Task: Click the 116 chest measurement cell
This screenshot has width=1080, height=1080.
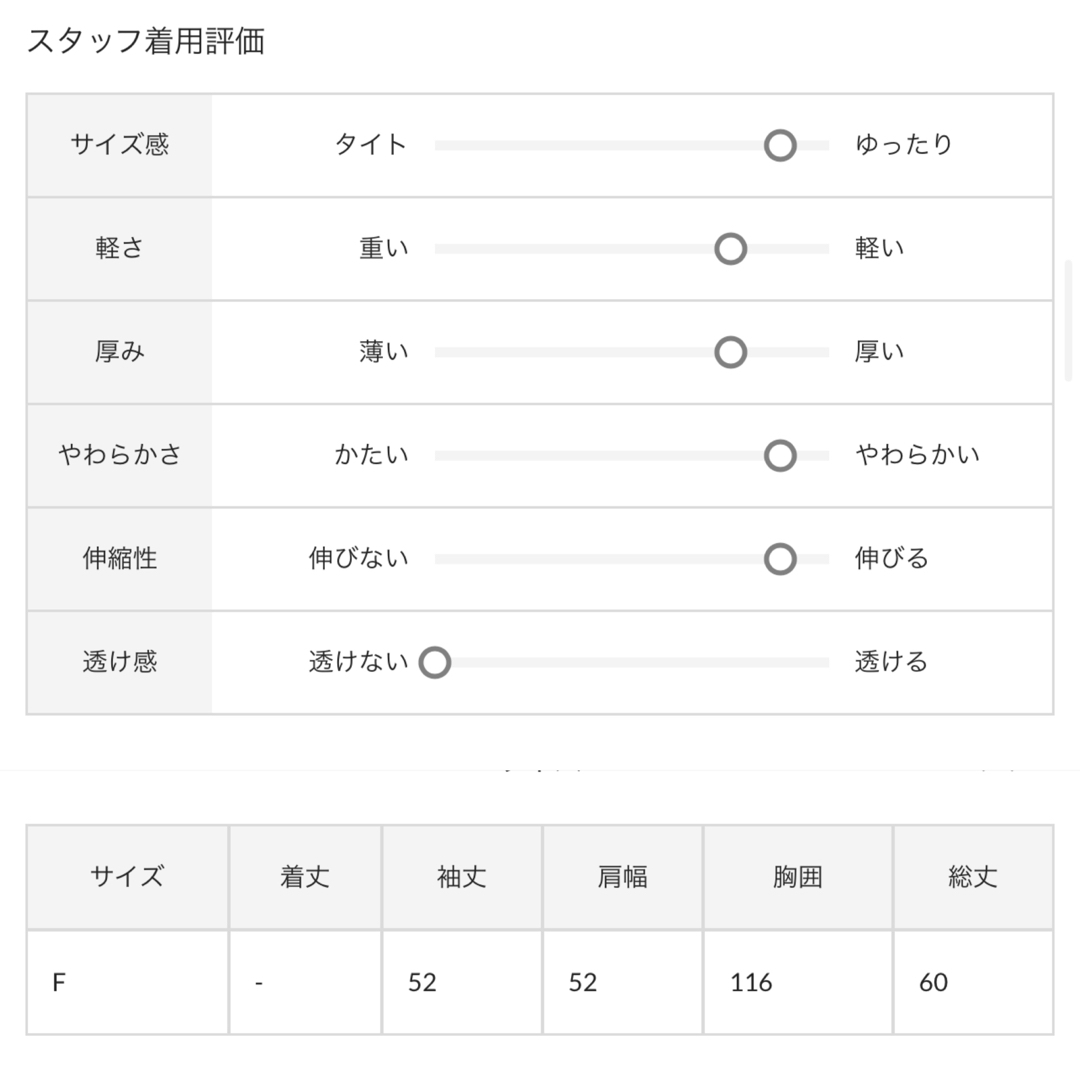Action: pyautogui.click(x=798, y=982)
